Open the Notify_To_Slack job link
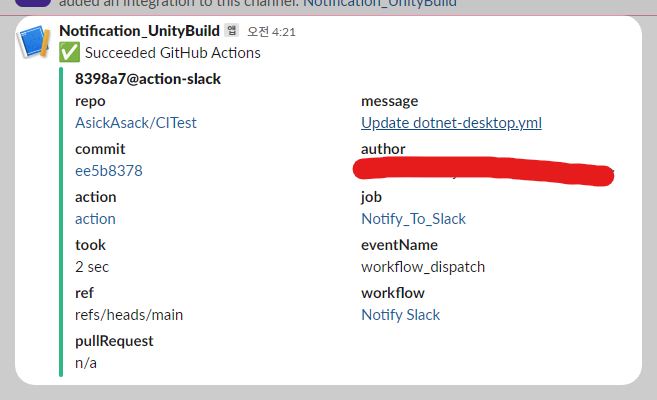The image size is (657, 400). click(414, 219)
